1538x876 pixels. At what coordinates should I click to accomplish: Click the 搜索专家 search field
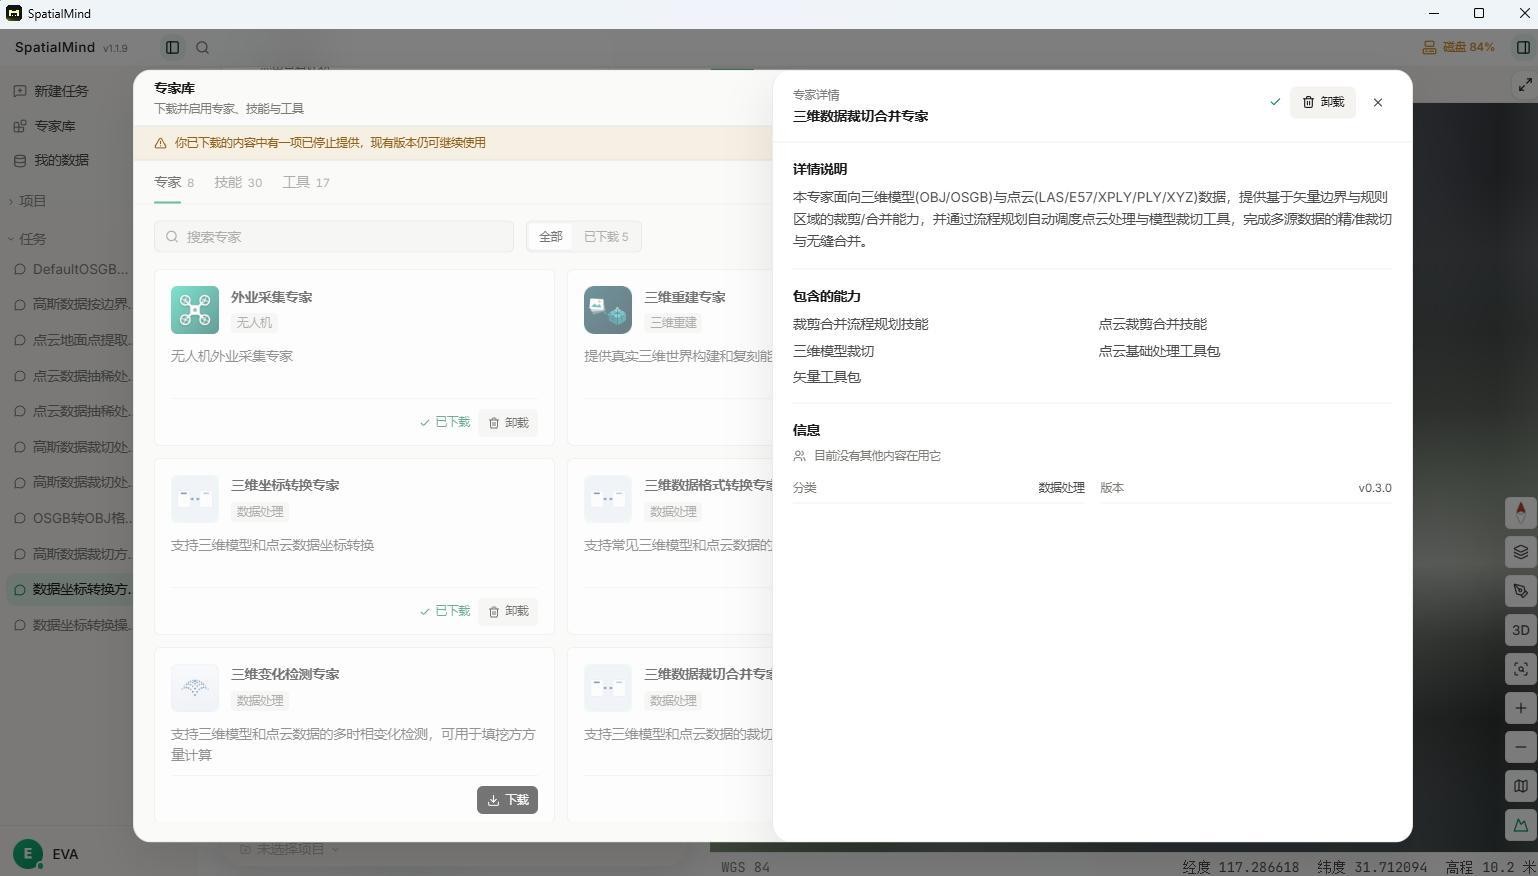pos(334,237)
